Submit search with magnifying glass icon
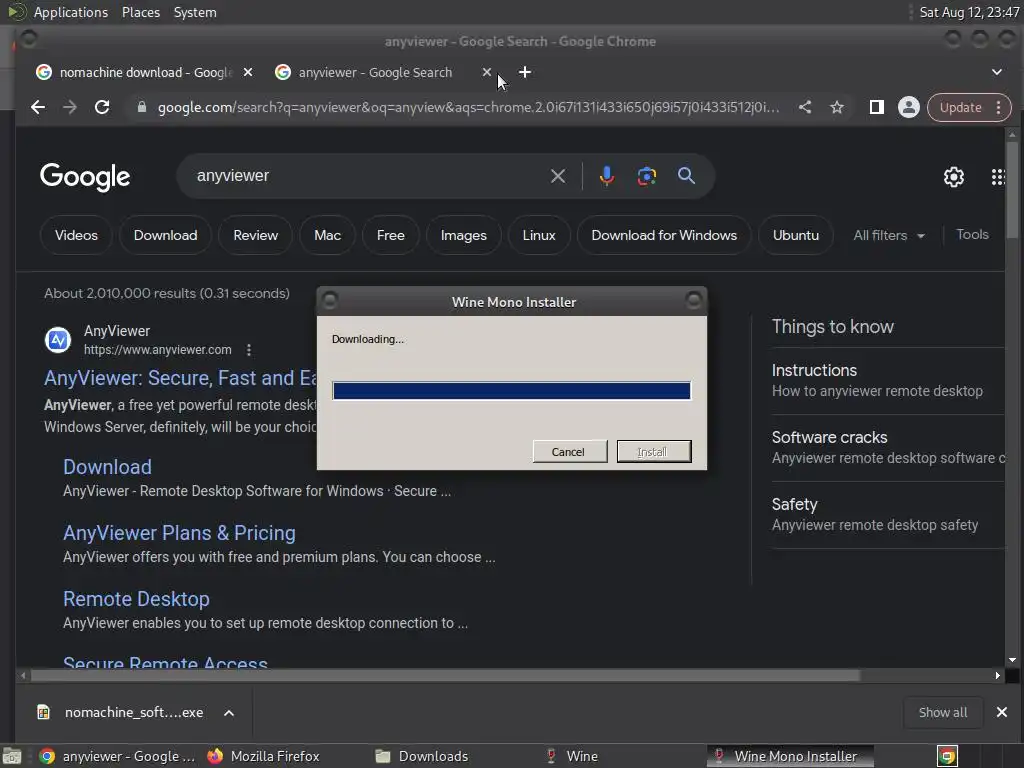Viewport: 1024px width, 768px height. [x=686, y=176]
